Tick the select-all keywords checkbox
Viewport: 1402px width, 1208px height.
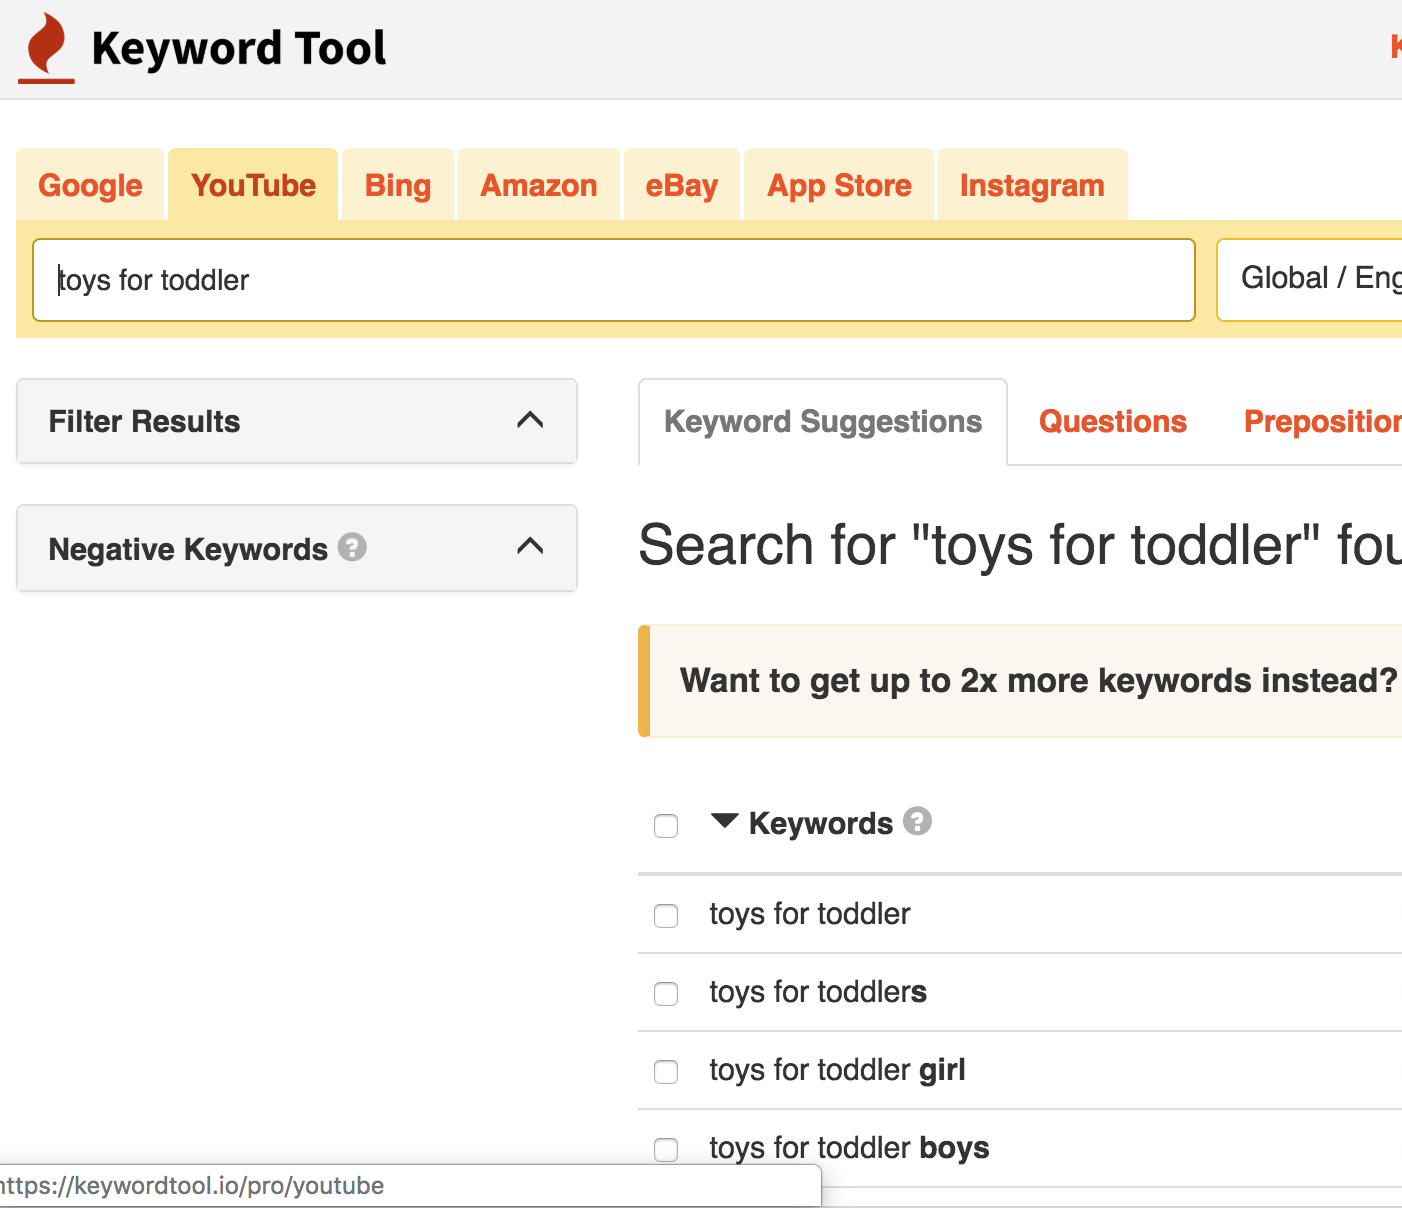(666, 826)
